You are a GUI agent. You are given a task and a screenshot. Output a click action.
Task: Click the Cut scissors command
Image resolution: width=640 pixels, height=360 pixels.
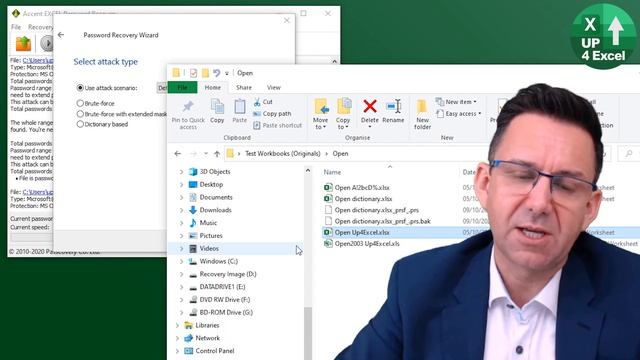[263, 102]
